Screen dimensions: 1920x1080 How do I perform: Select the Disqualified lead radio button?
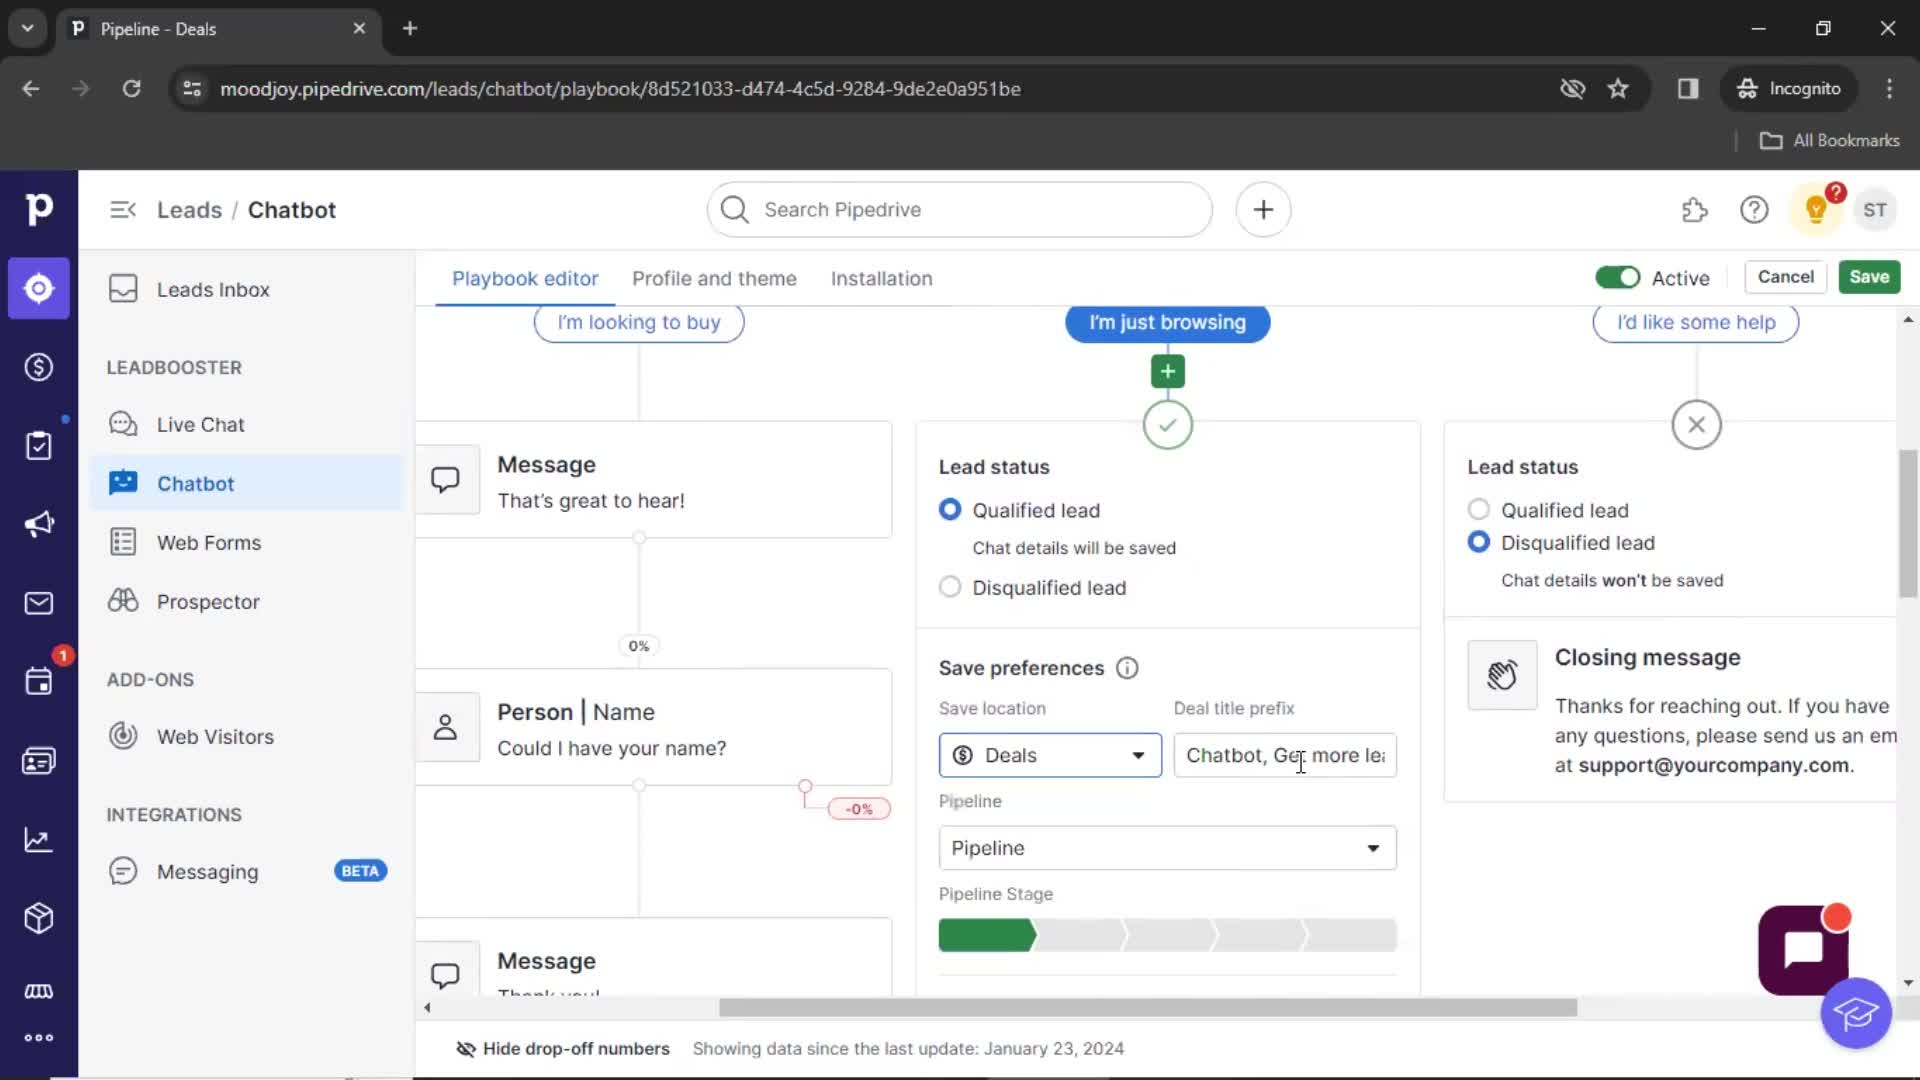coord(949,587)
